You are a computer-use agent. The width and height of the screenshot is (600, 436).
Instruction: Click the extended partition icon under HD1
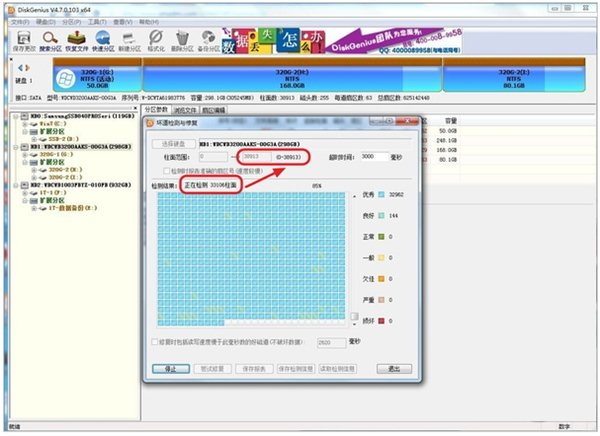(x=34, y=162)
